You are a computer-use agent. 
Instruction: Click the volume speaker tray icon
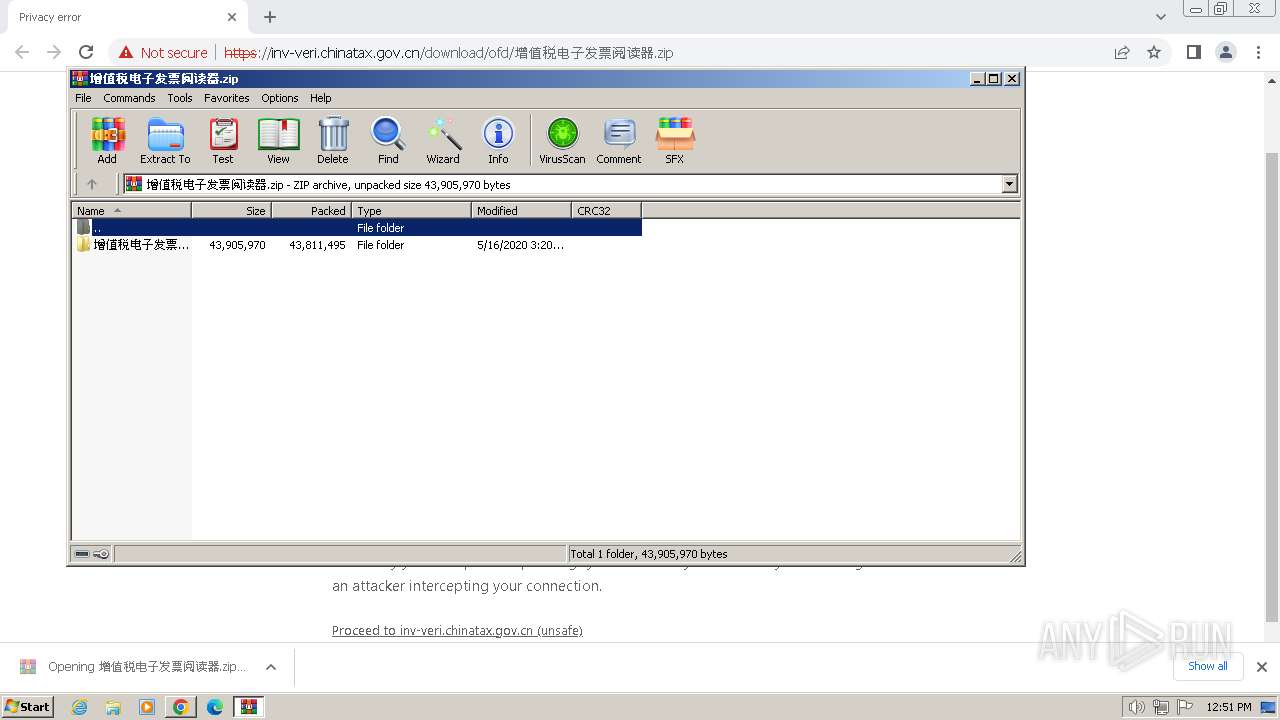[1137, 707]
